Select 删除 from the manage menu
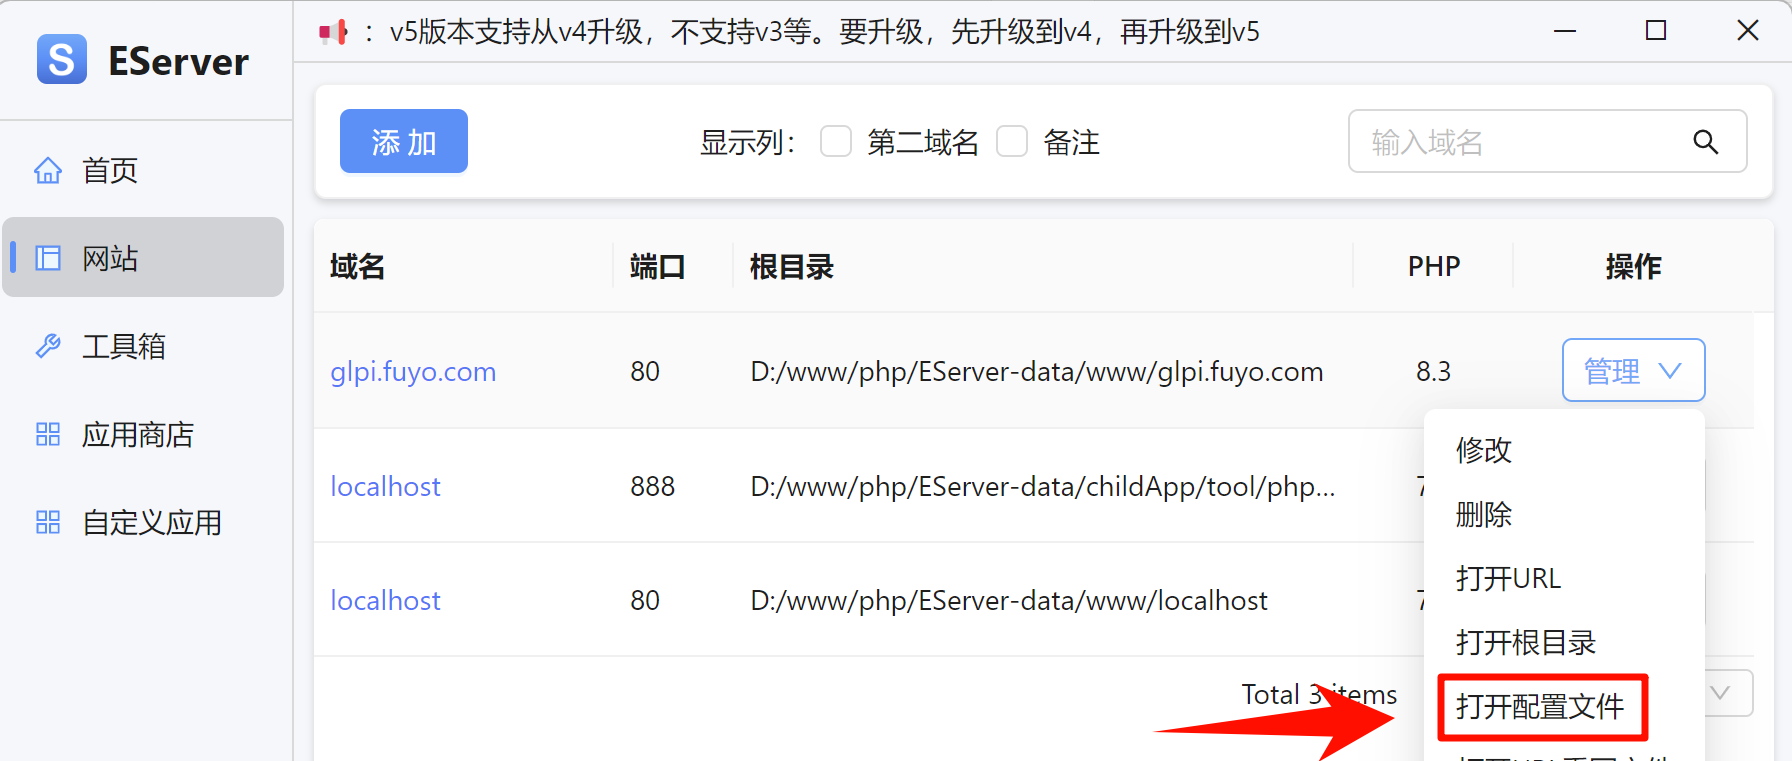This screenshot has height=761, width=1792. click(1484, 514)
